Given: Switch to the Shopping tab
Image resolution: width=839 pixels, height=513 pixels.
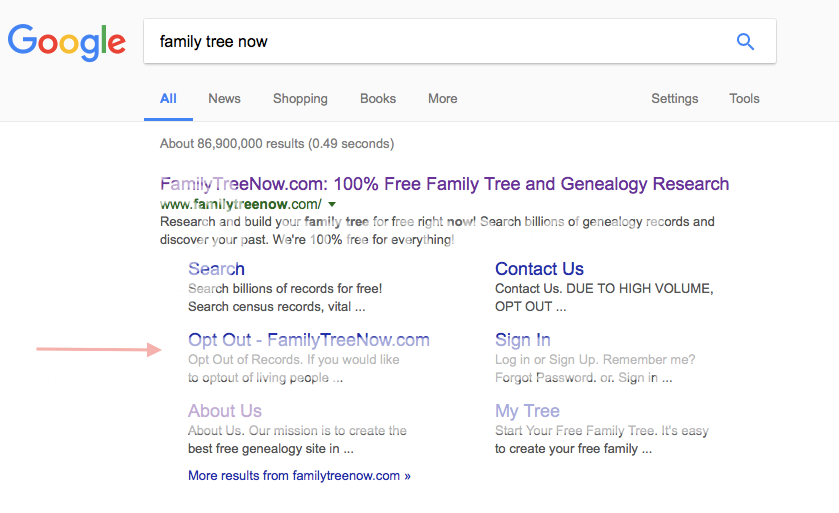Looking at the screenshot, I should [x=300, y=99].
